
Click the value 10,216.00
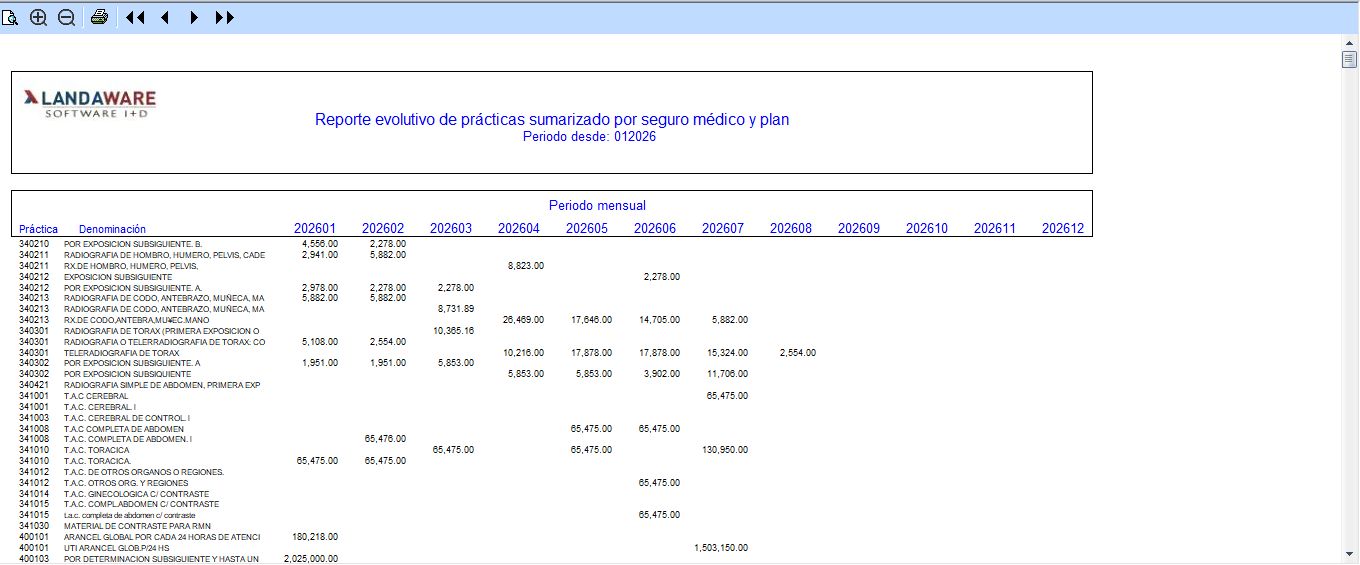pyautogui.click(x=523, y=353)
